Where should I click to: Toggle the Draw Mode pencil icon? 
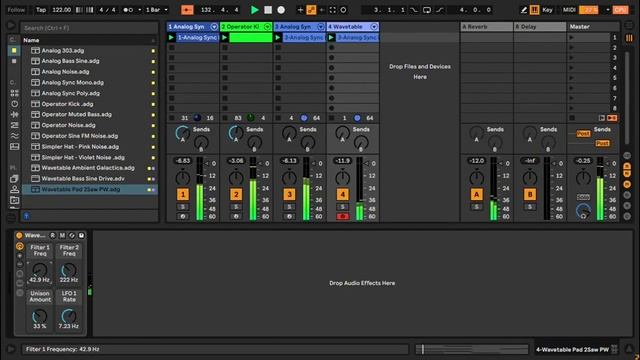524,10
